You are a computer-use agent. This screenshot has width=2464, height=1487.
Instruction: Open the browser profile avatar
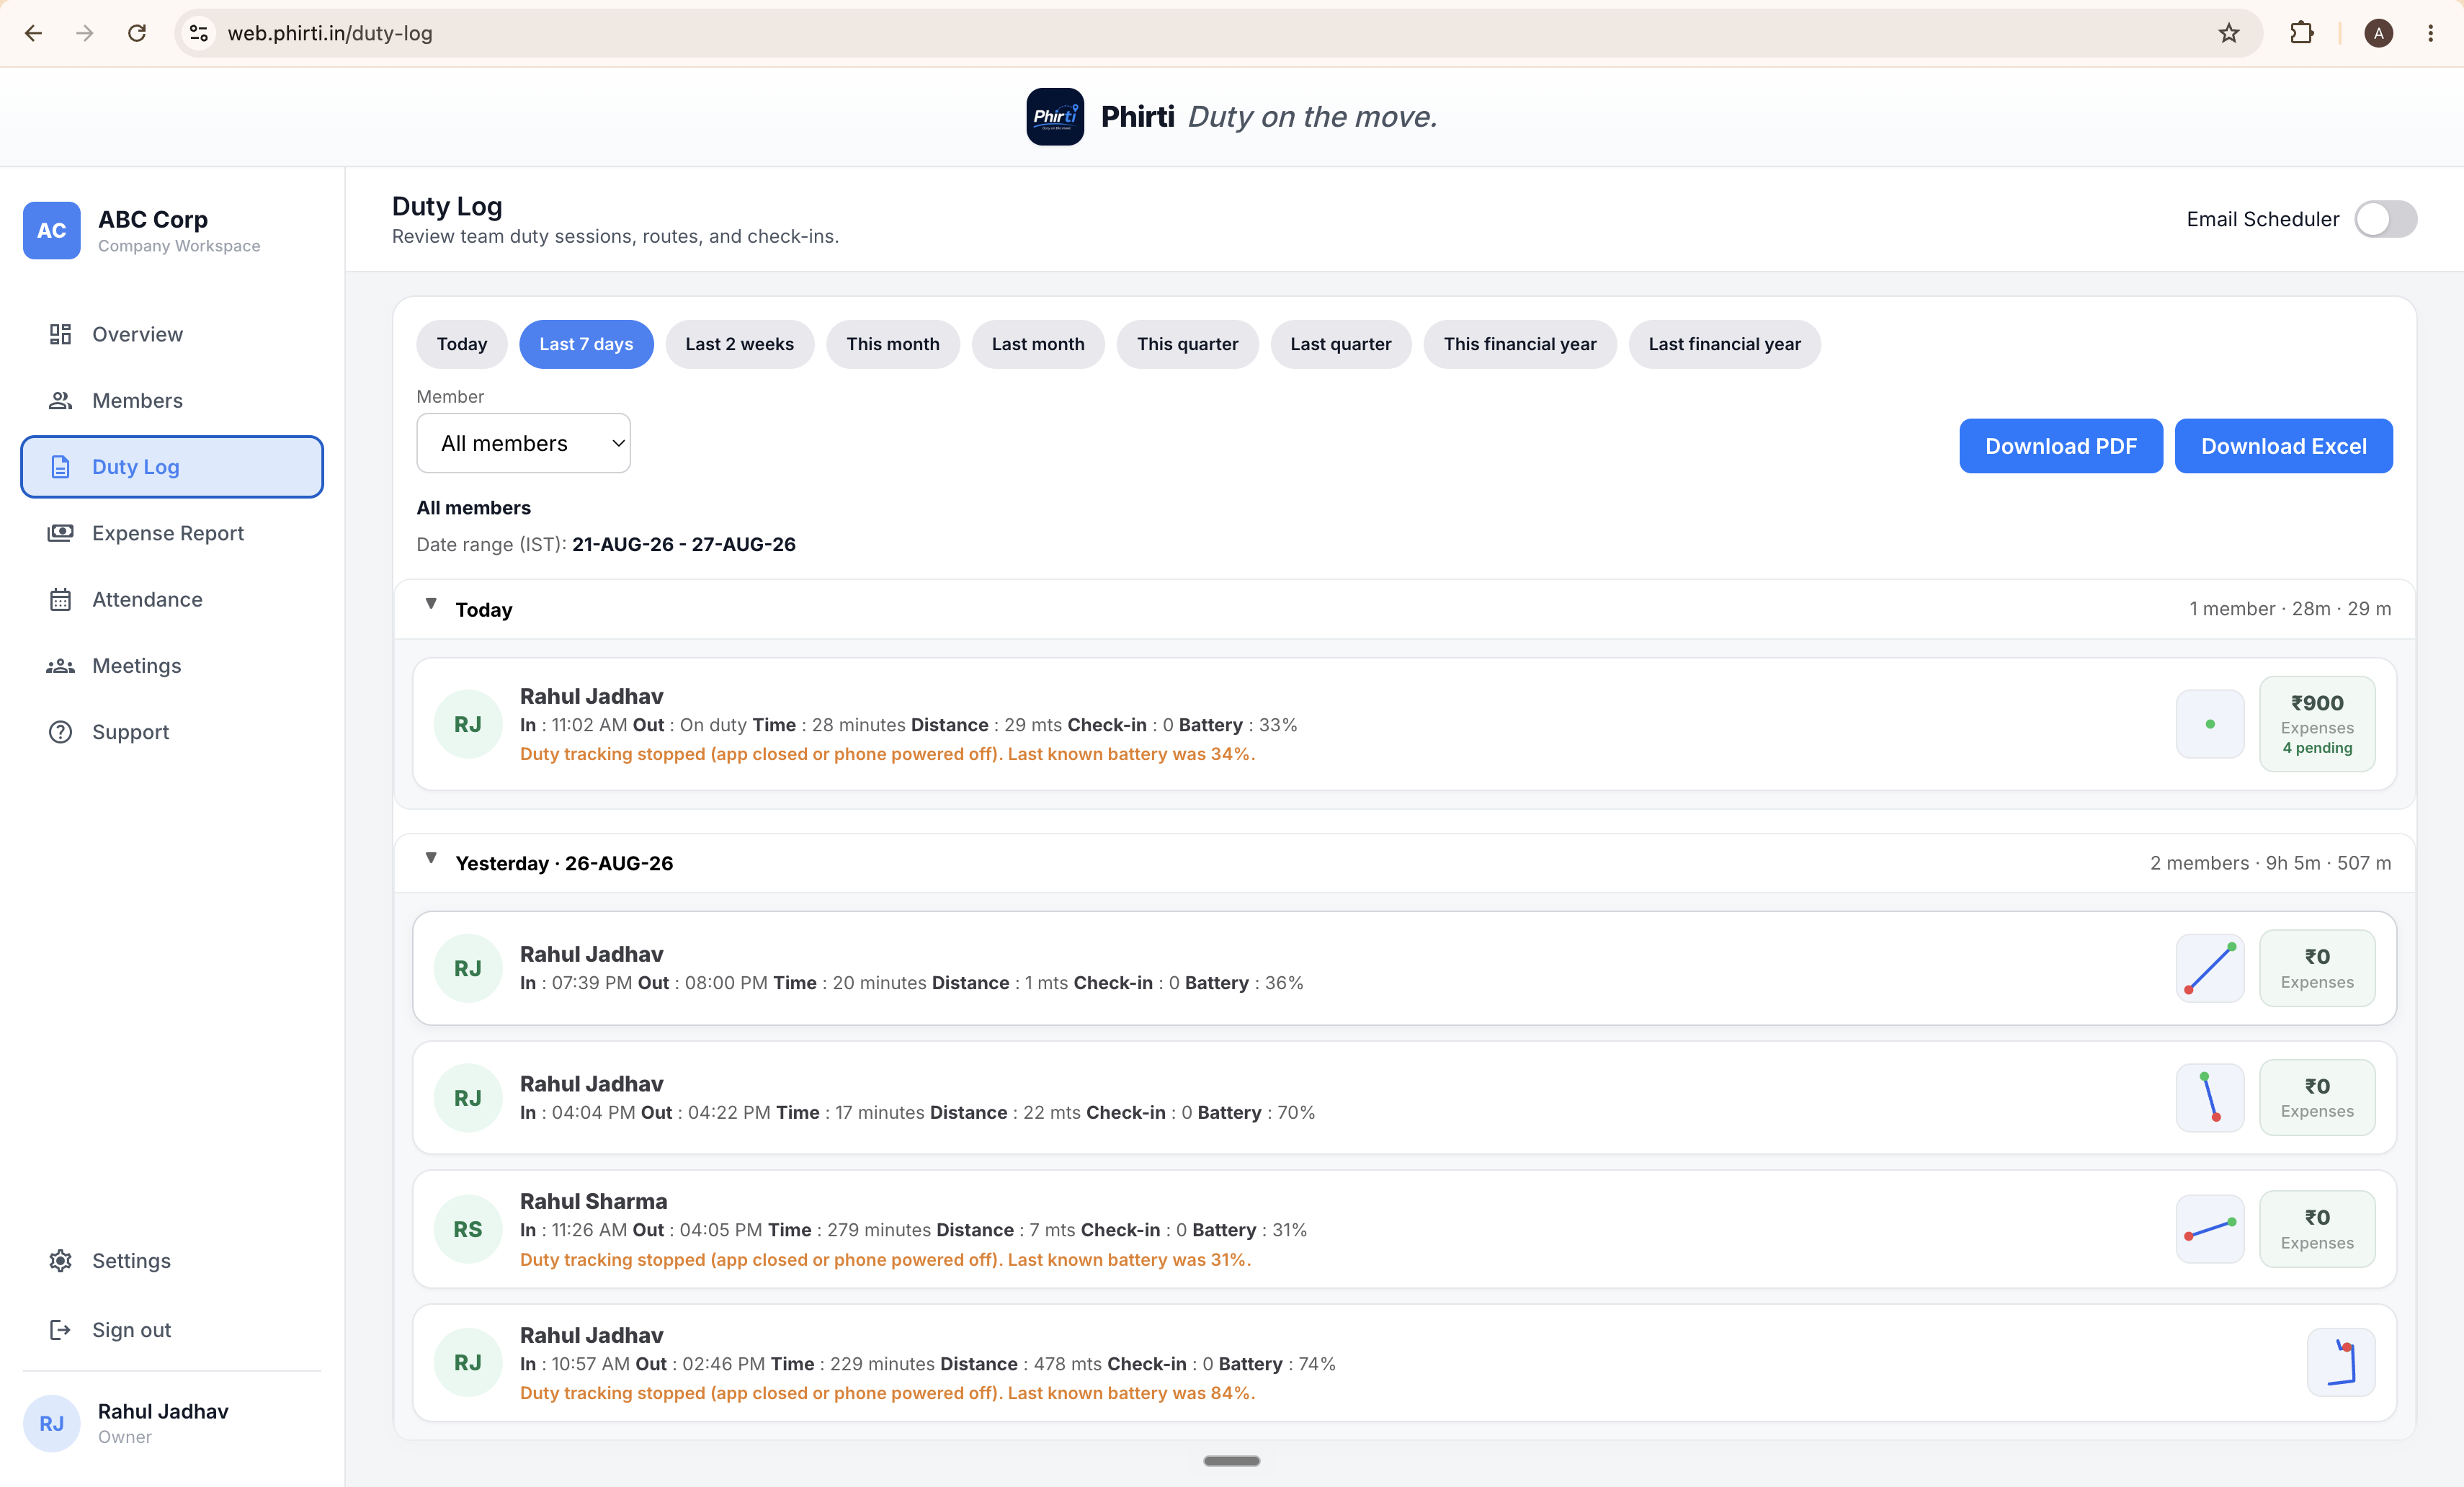2378,33
